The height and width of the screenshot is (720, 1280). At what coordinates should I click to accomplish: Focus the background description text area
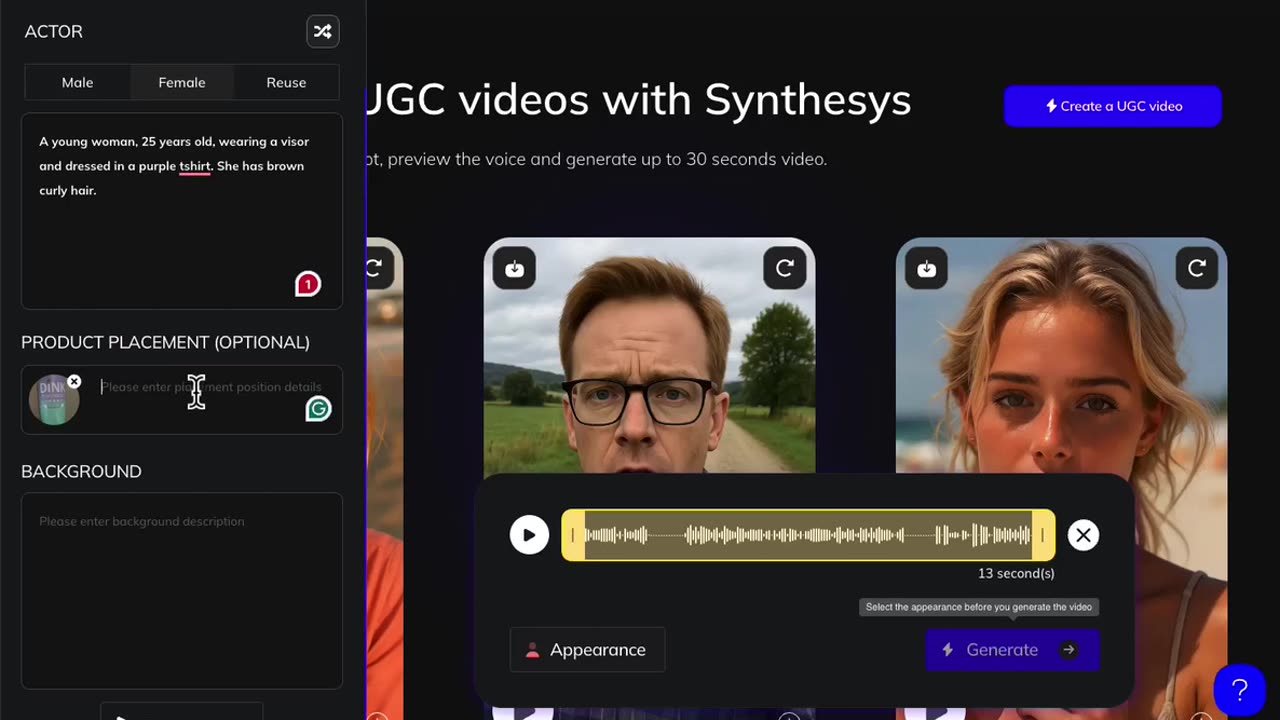182,590
